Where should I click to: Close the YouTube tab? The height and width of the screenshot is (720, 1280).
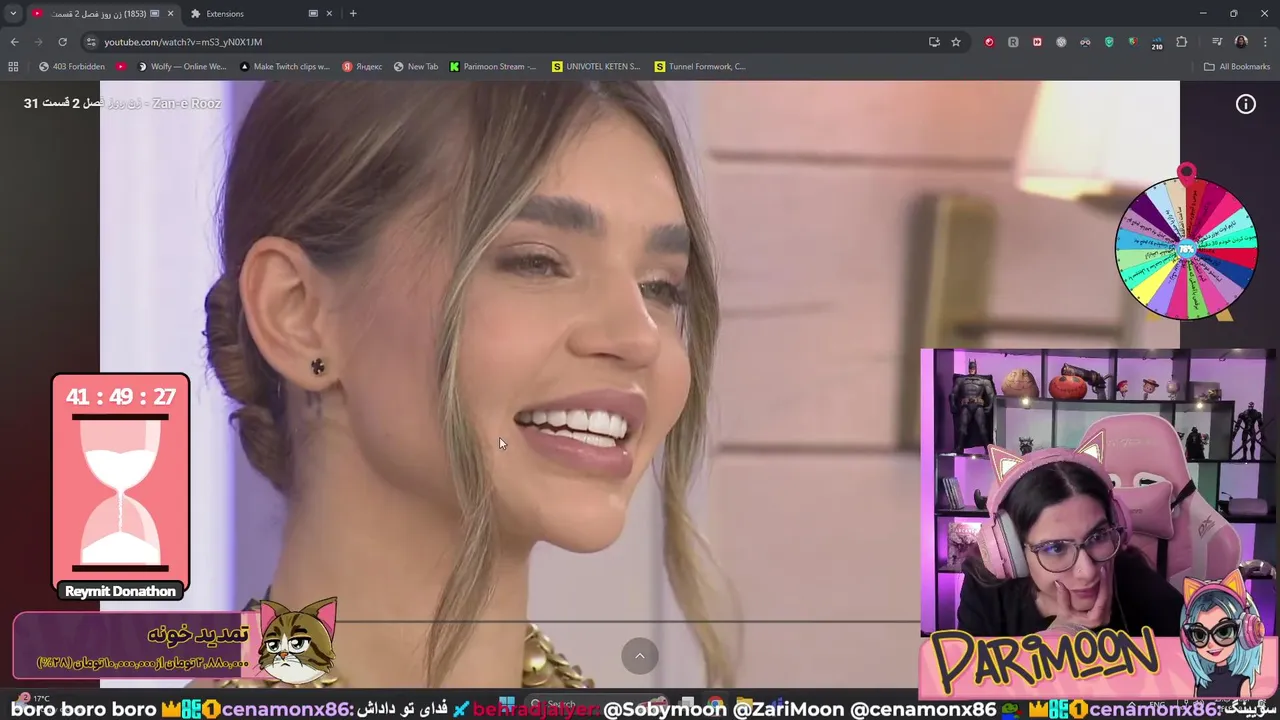[x=170, y=13]
